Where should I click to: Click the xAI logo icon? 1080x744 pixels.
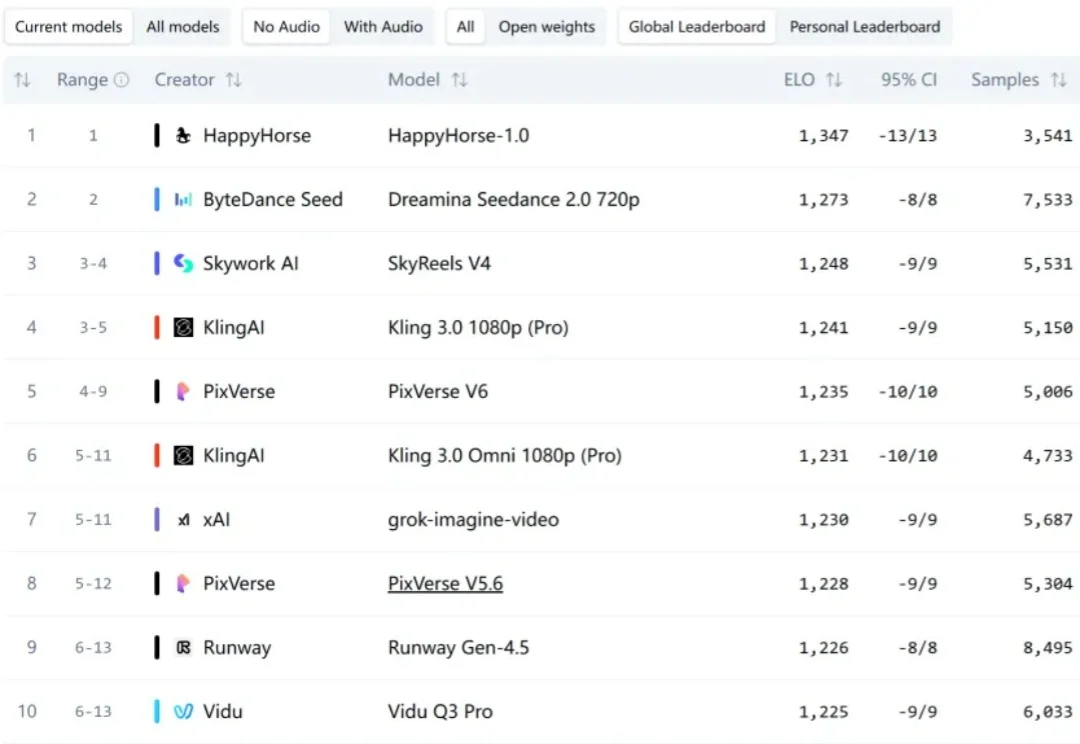pos(183,520)
